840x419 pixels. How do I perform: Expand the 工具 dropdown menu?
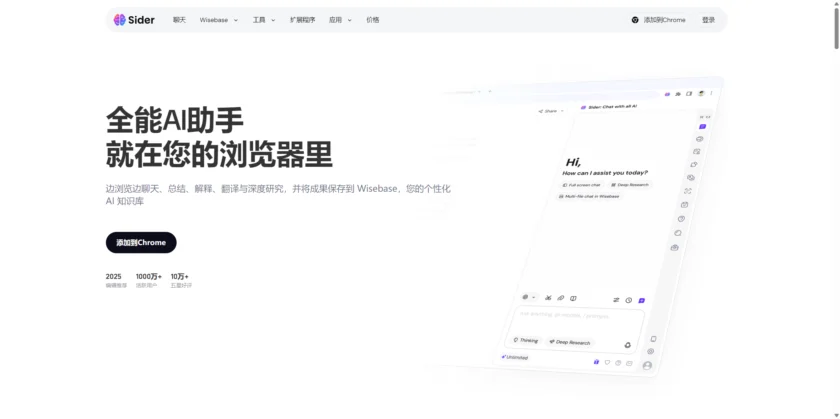point(264,20)
